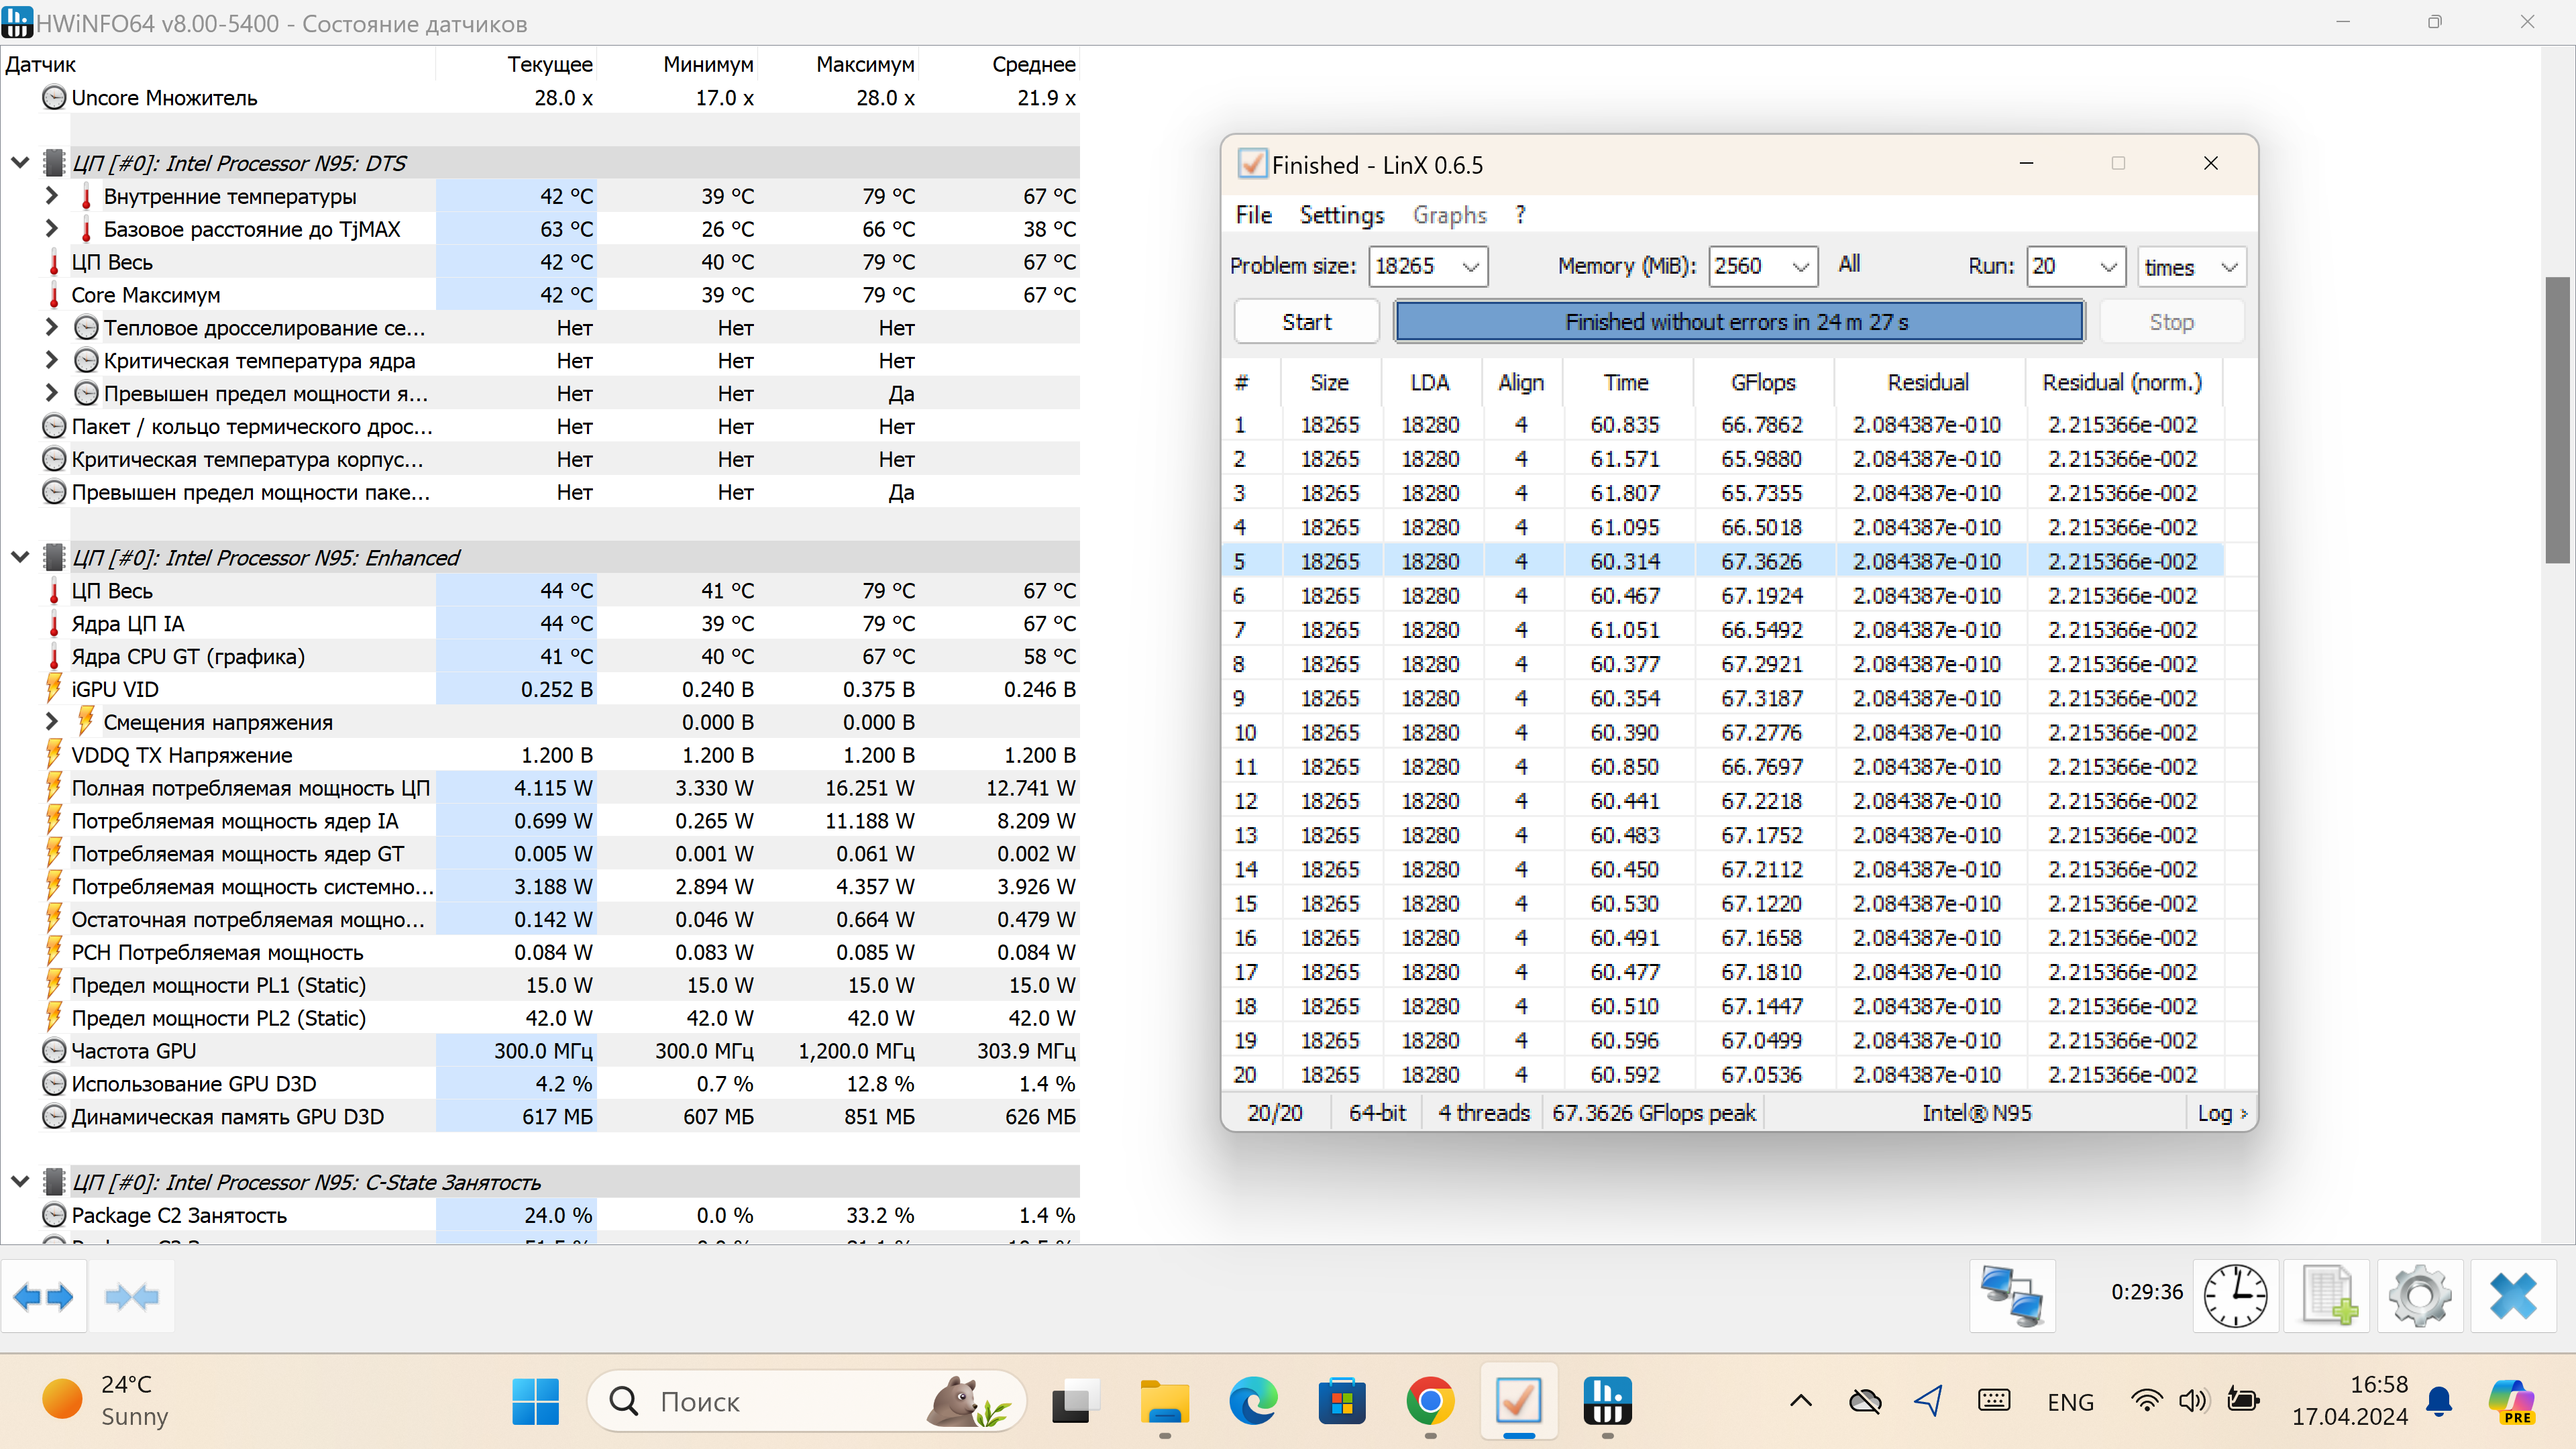The height and width of the screenshot is (1449, 2576).
Task: Expand Смещения напряжения sensor row
Action: pos(52,722)
